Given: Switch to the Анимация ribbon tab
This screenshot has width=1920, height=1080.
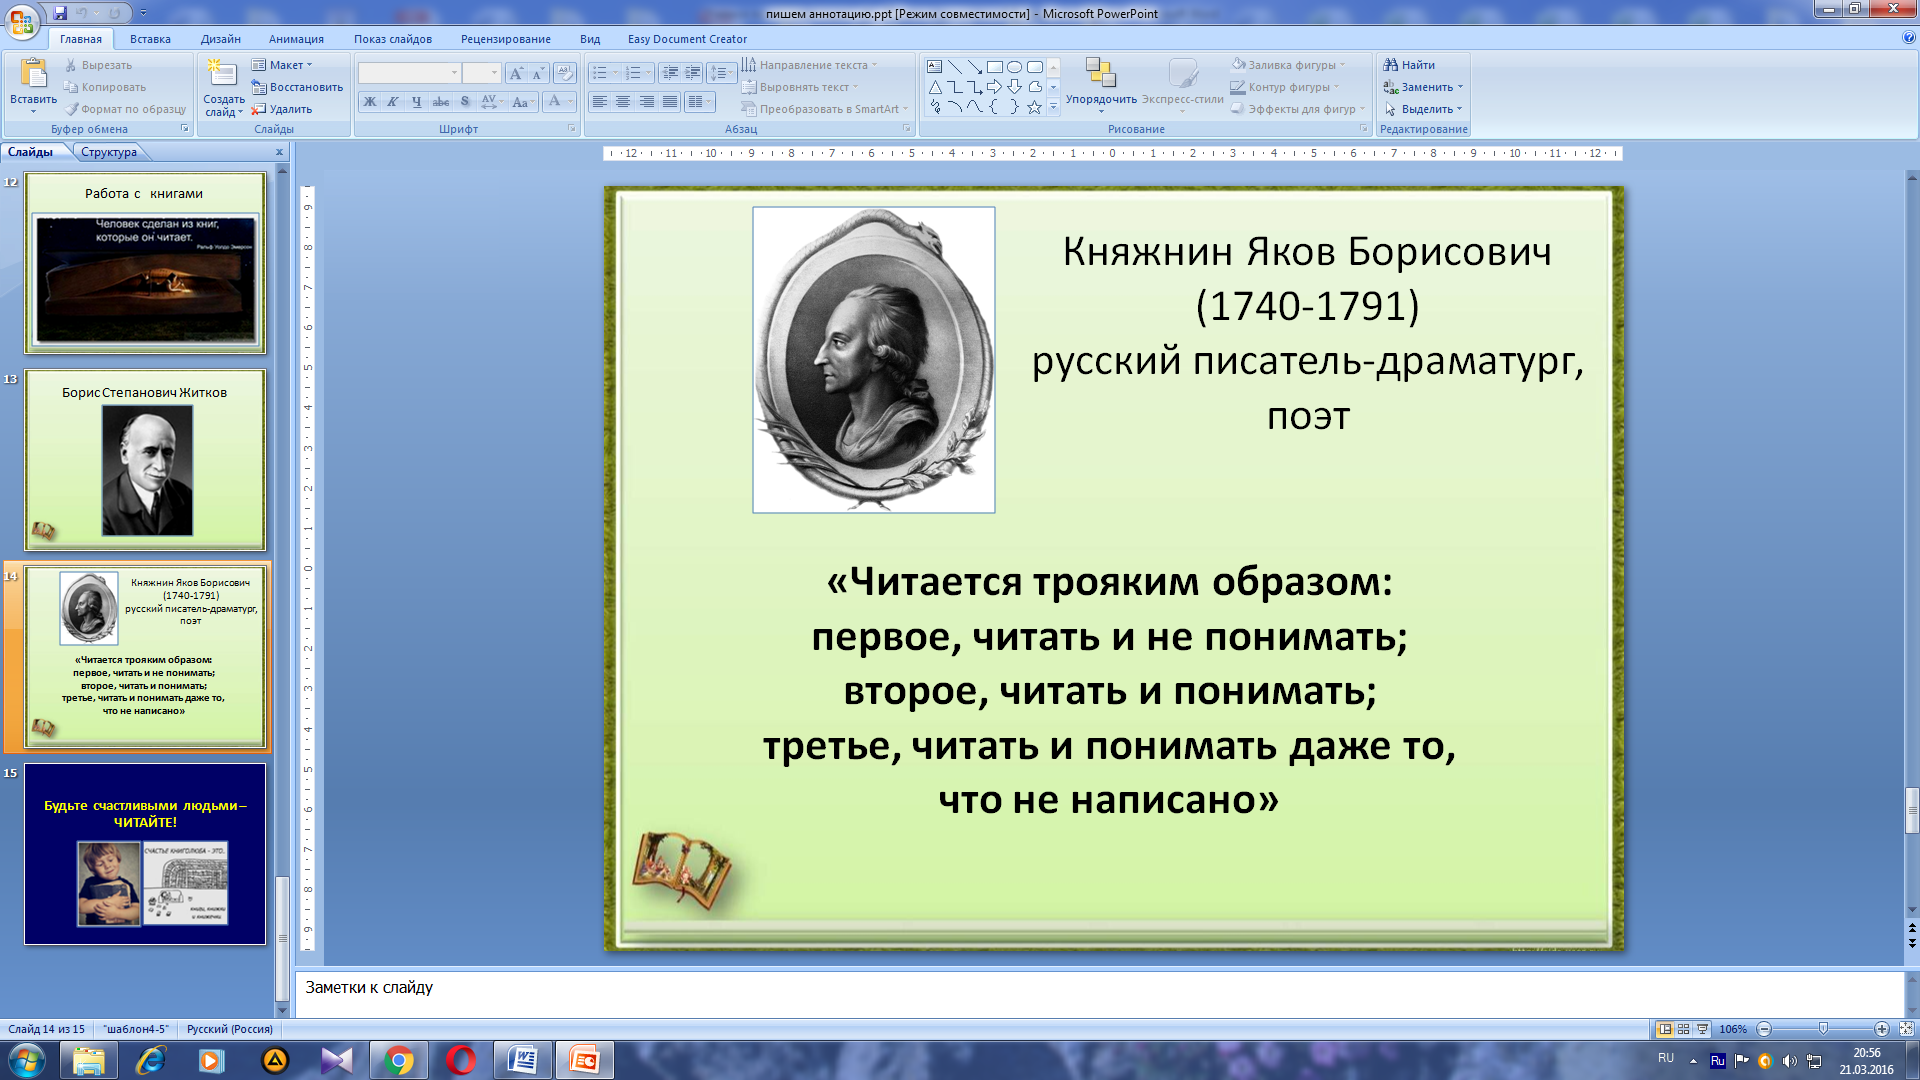Looking at the screenshot, I should pos(296,39).
